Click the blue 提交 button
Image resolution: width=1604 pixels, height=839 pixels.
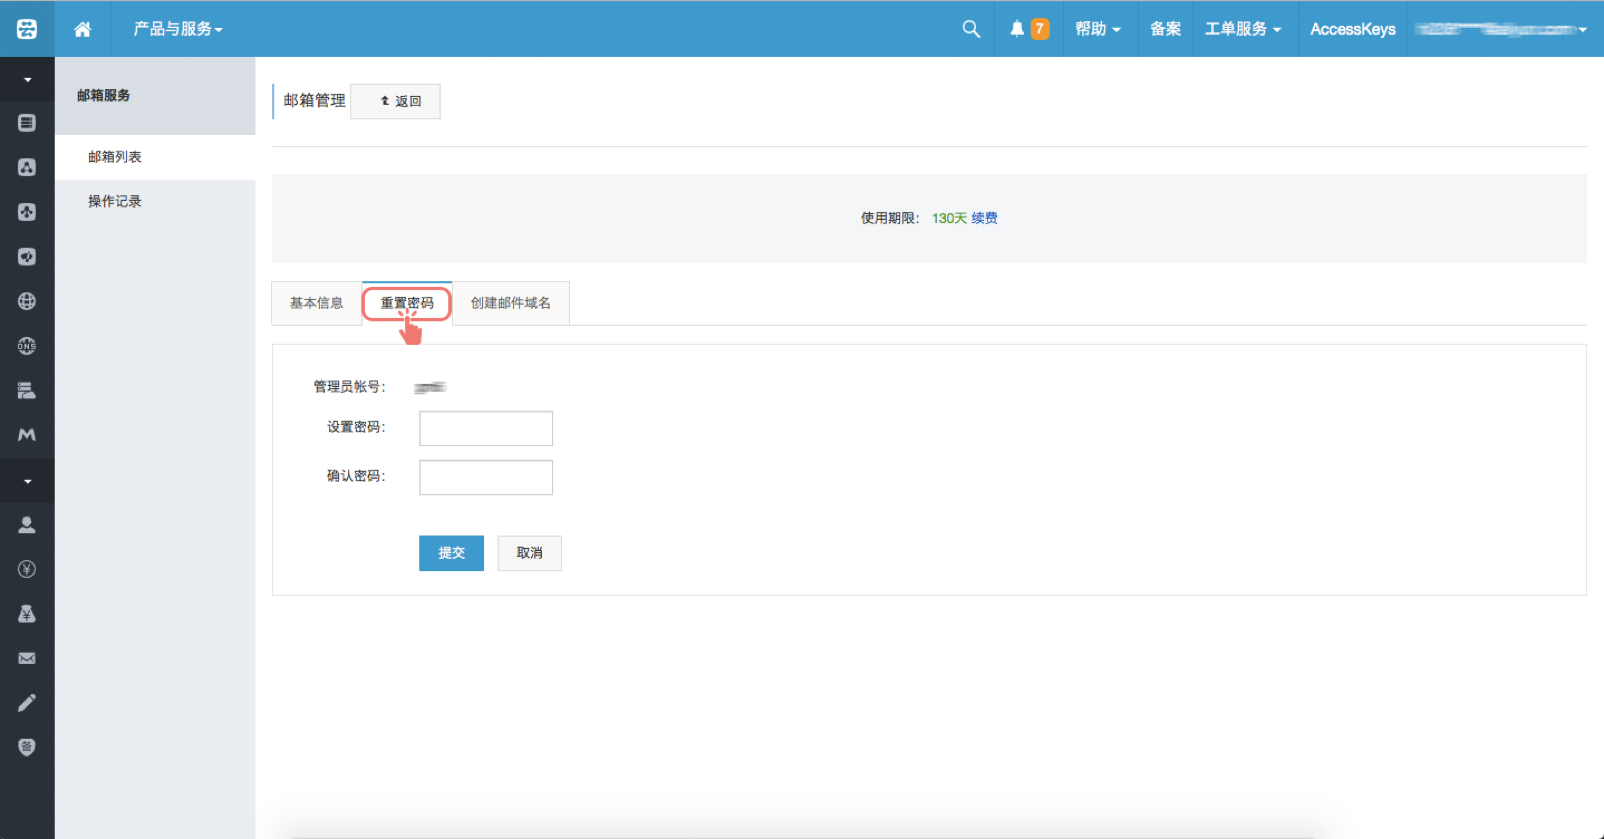click(451, 553)
